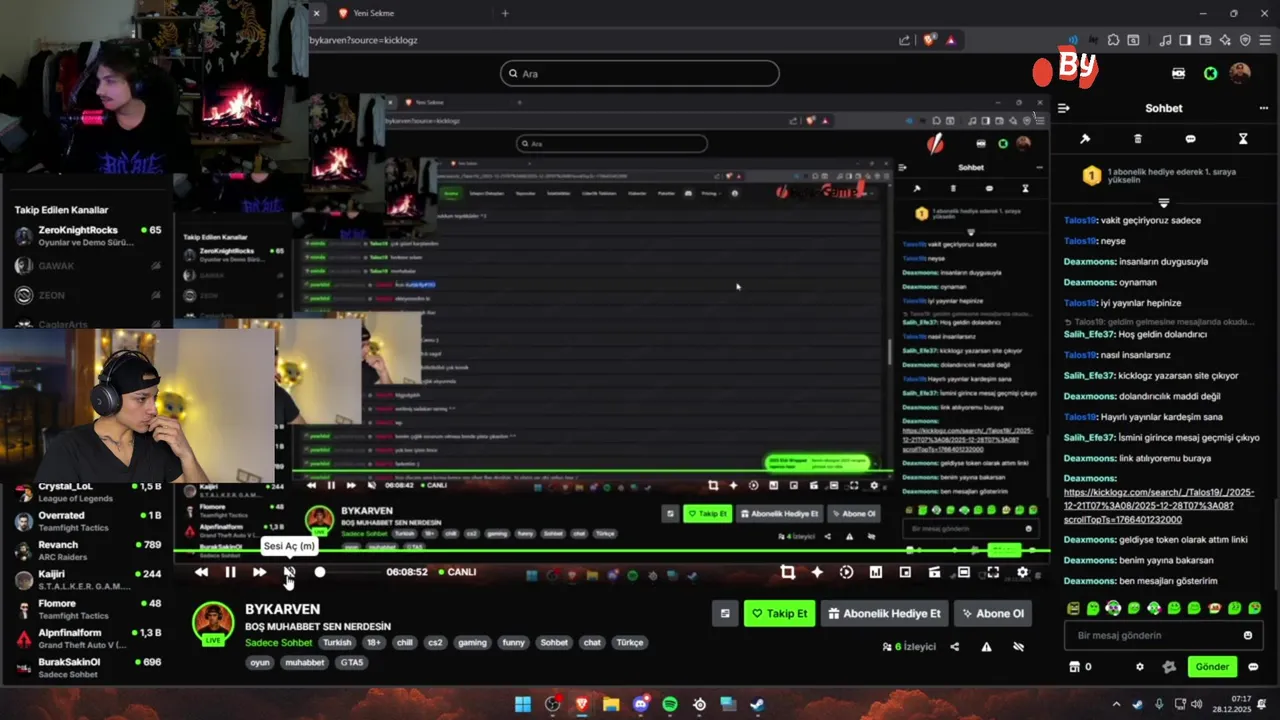Open Revanch channel in sidebar
1280x720 pixels.
tap(88, 551)
